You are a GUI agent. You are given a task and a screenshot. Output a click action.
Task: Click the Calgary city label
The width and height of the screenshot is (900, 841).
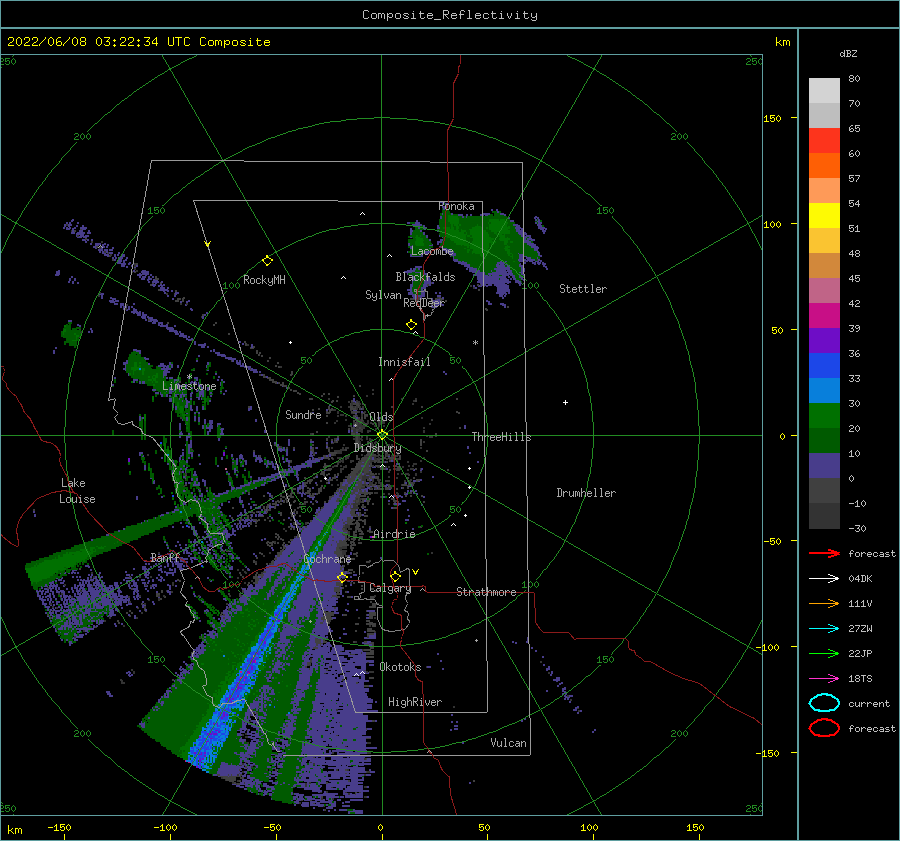point(390,588)
